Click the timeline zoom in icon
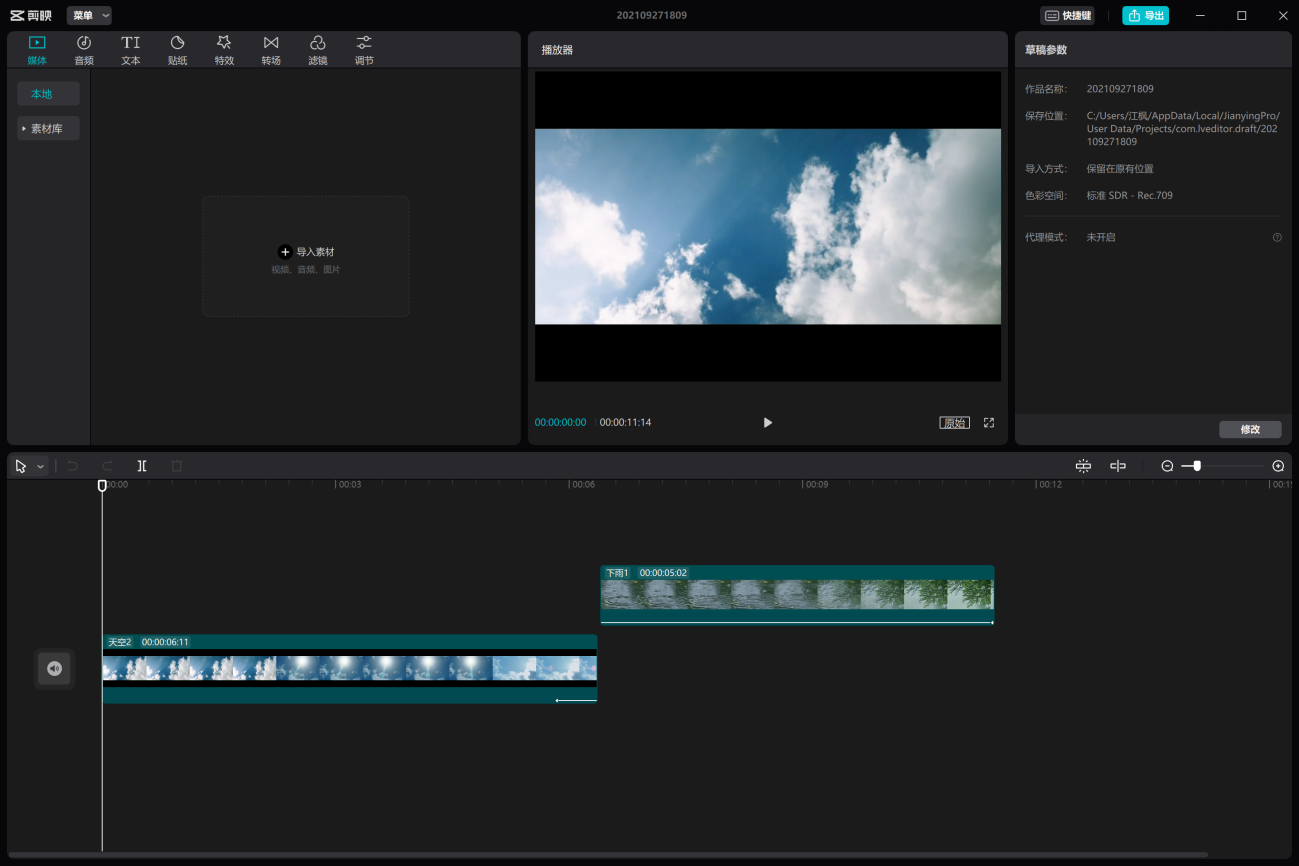This screenshot has width=1299, height=866. [x=1278, y=466]
